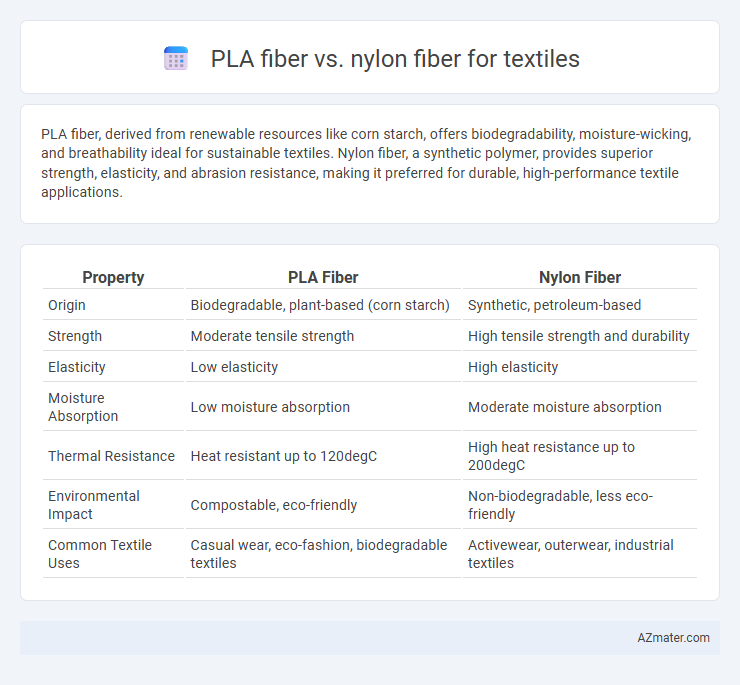Click 'Moderate tensile strength' cell
Viewport: 740px width, 685px height.
pos(272,336)
